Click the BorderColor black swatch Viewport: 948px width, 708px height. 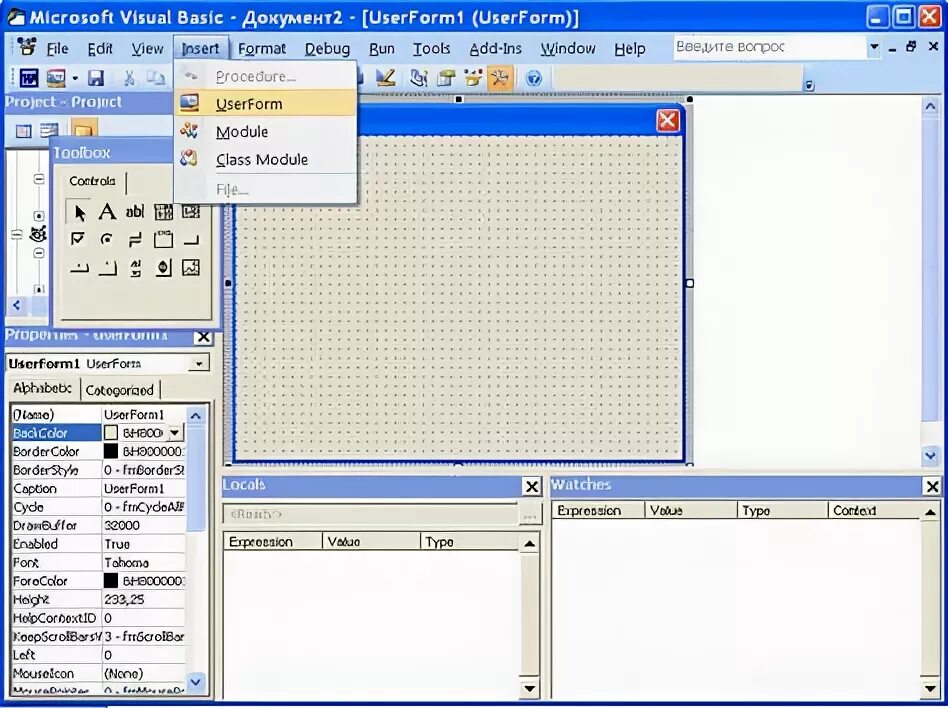(111, 451)
